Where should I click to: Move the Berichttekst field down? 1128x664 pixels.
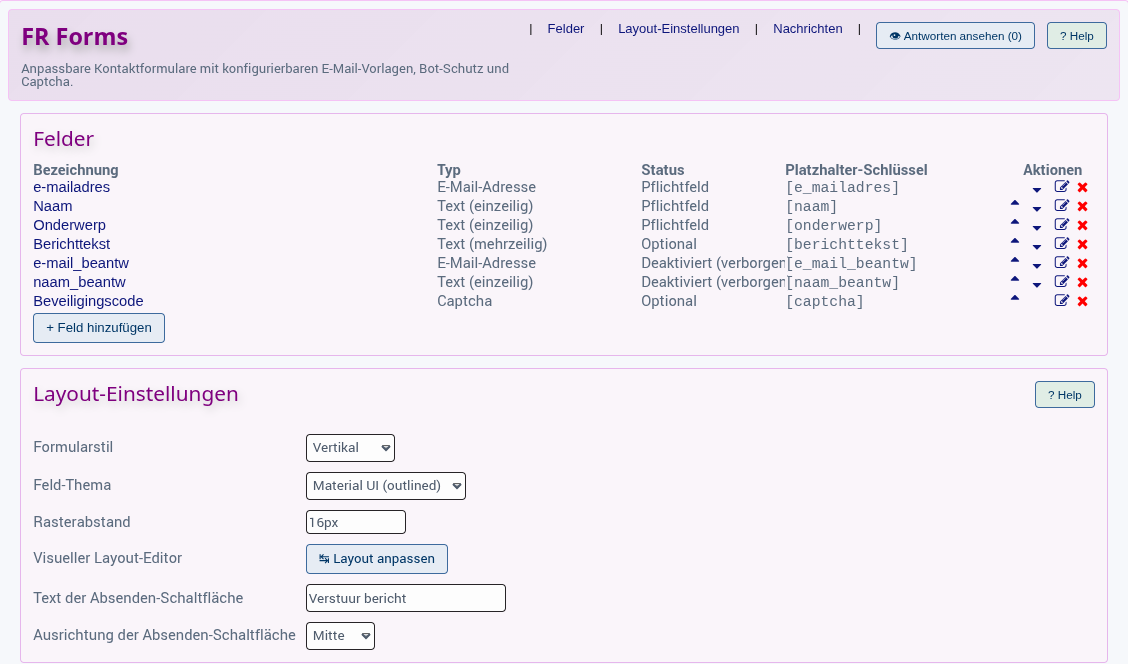point(1037,247)
